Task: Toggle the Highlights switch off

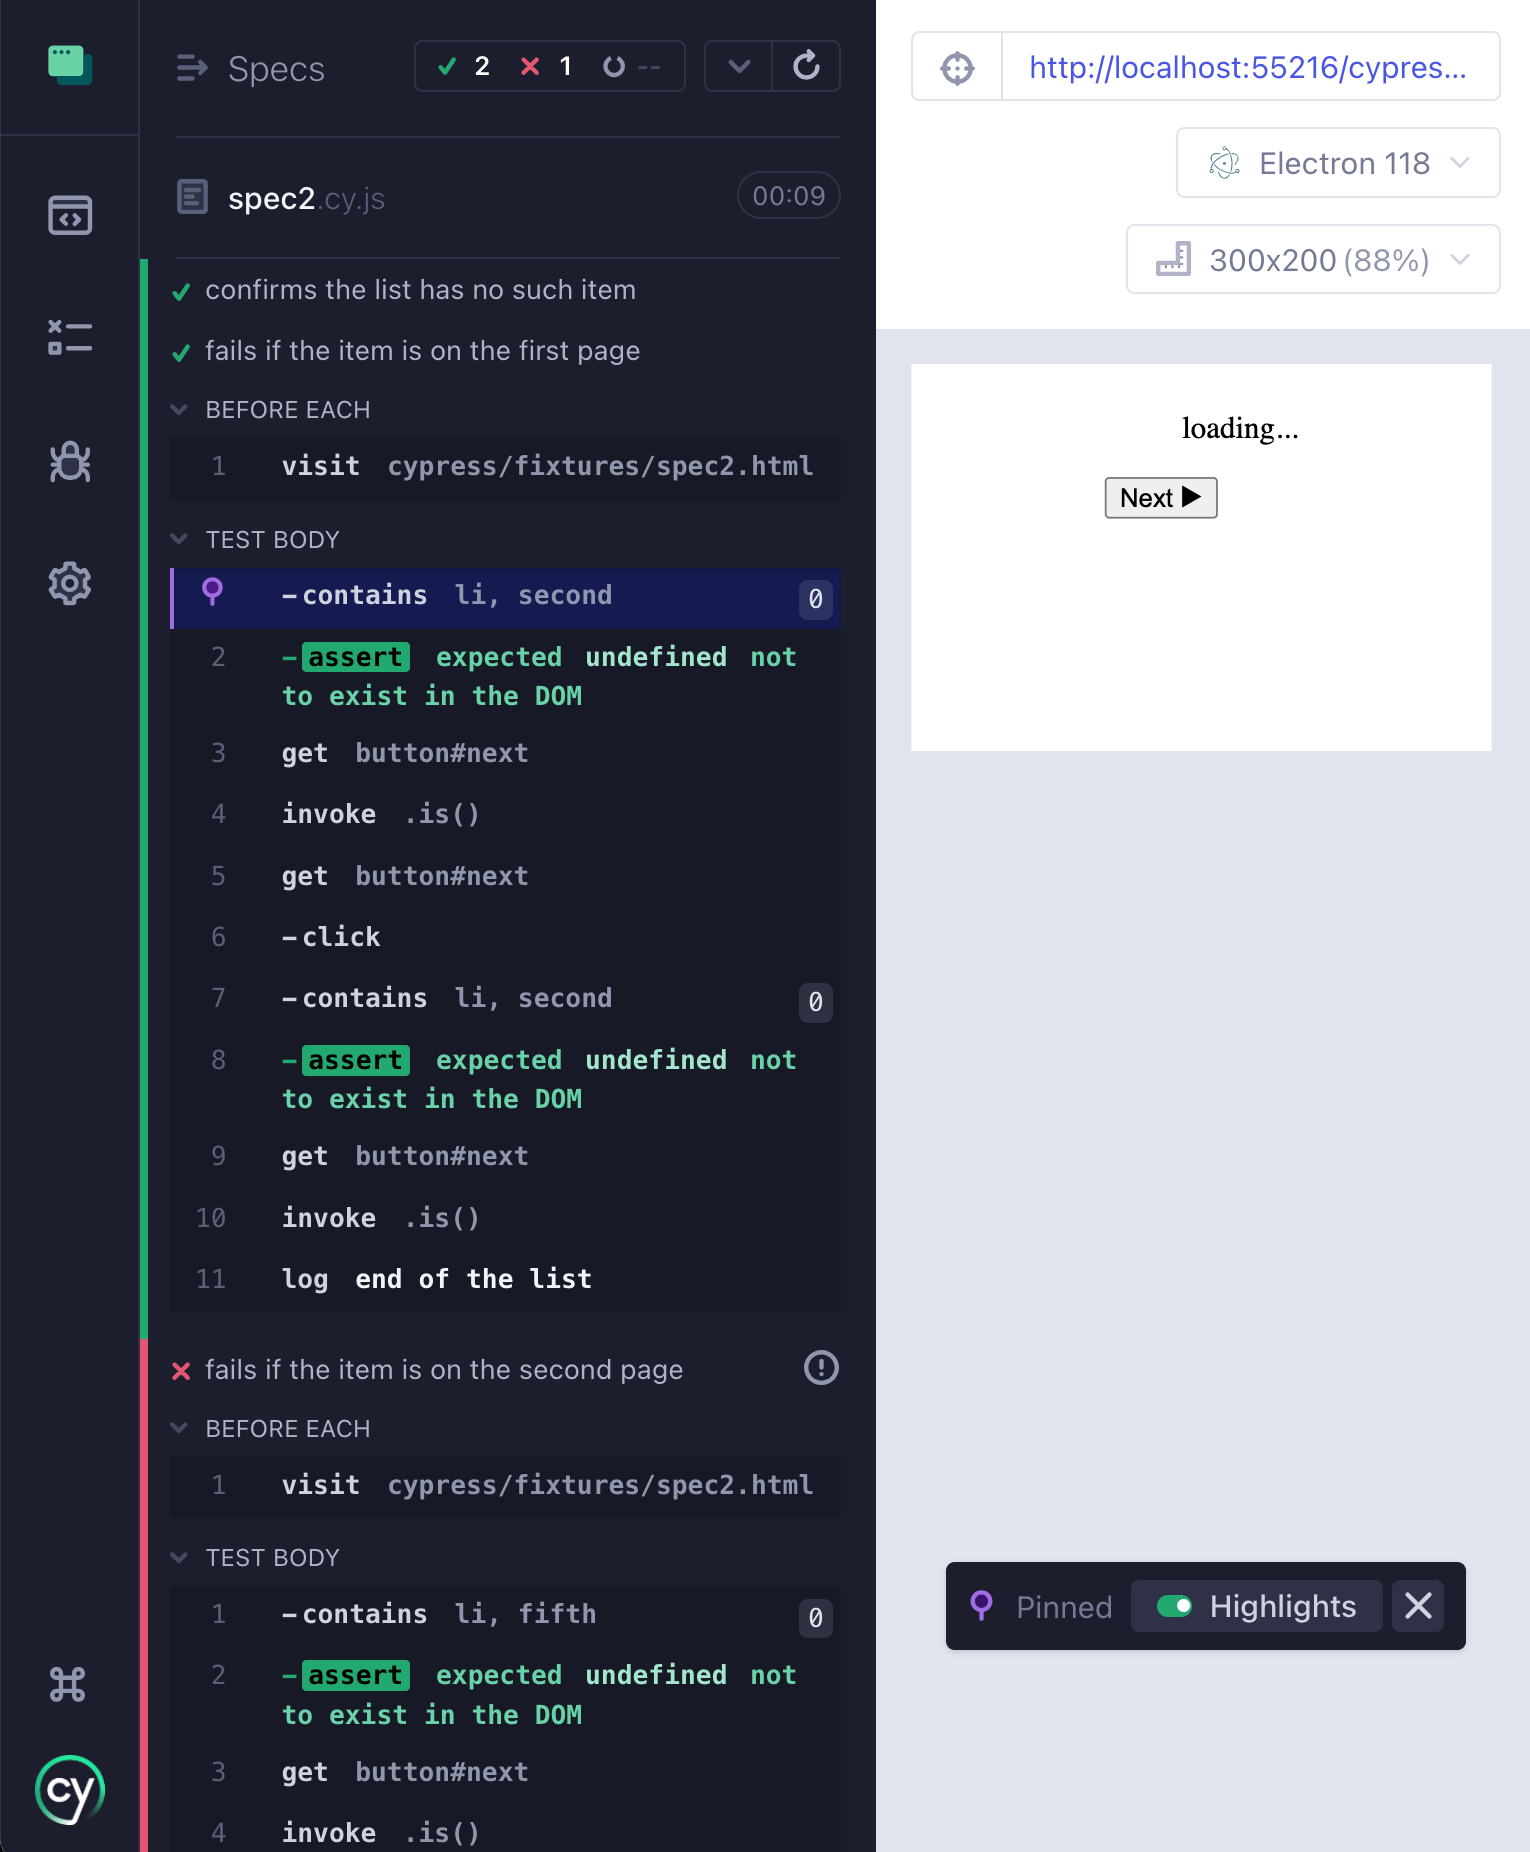Action: click(1174, 1606)
